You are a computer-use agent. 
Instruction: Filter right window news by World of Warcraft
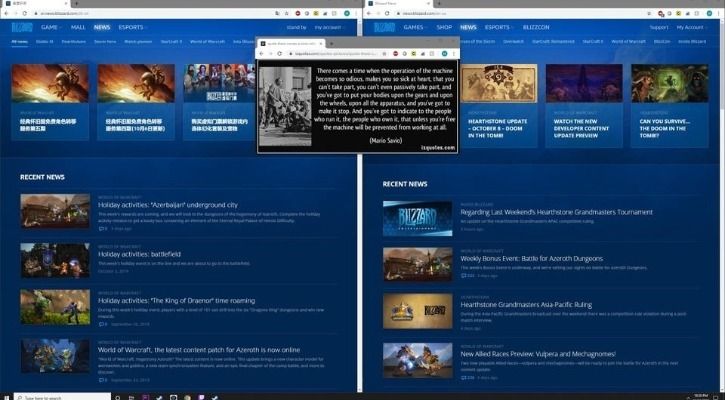click(x=628, y=42)
